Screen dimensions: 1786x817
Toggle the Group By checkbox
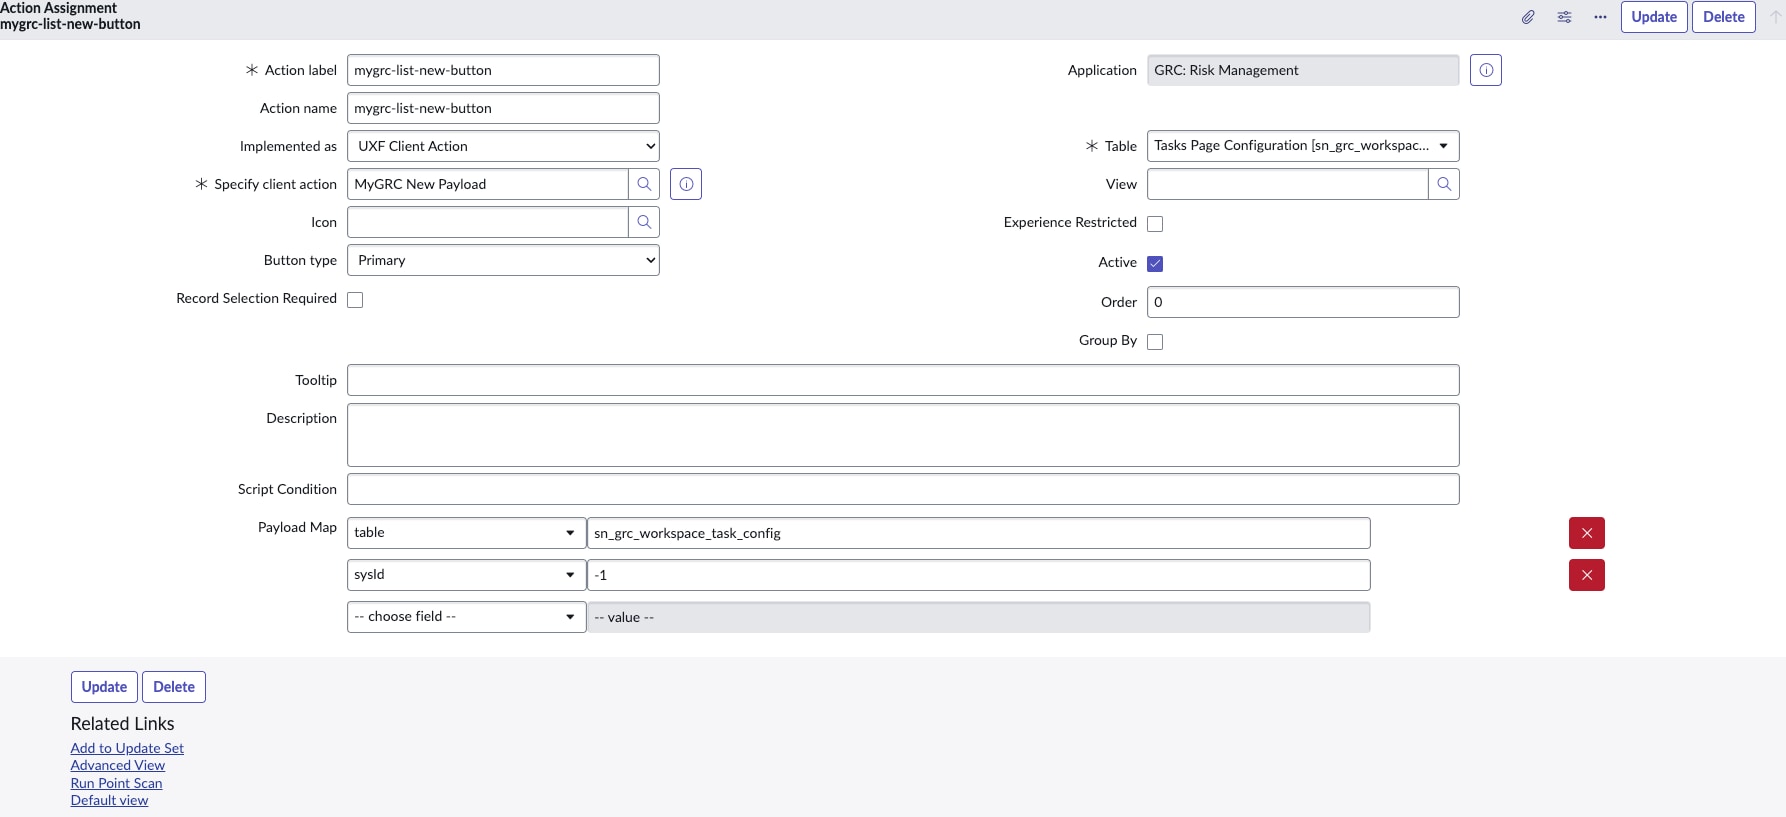click(1155, 342)
